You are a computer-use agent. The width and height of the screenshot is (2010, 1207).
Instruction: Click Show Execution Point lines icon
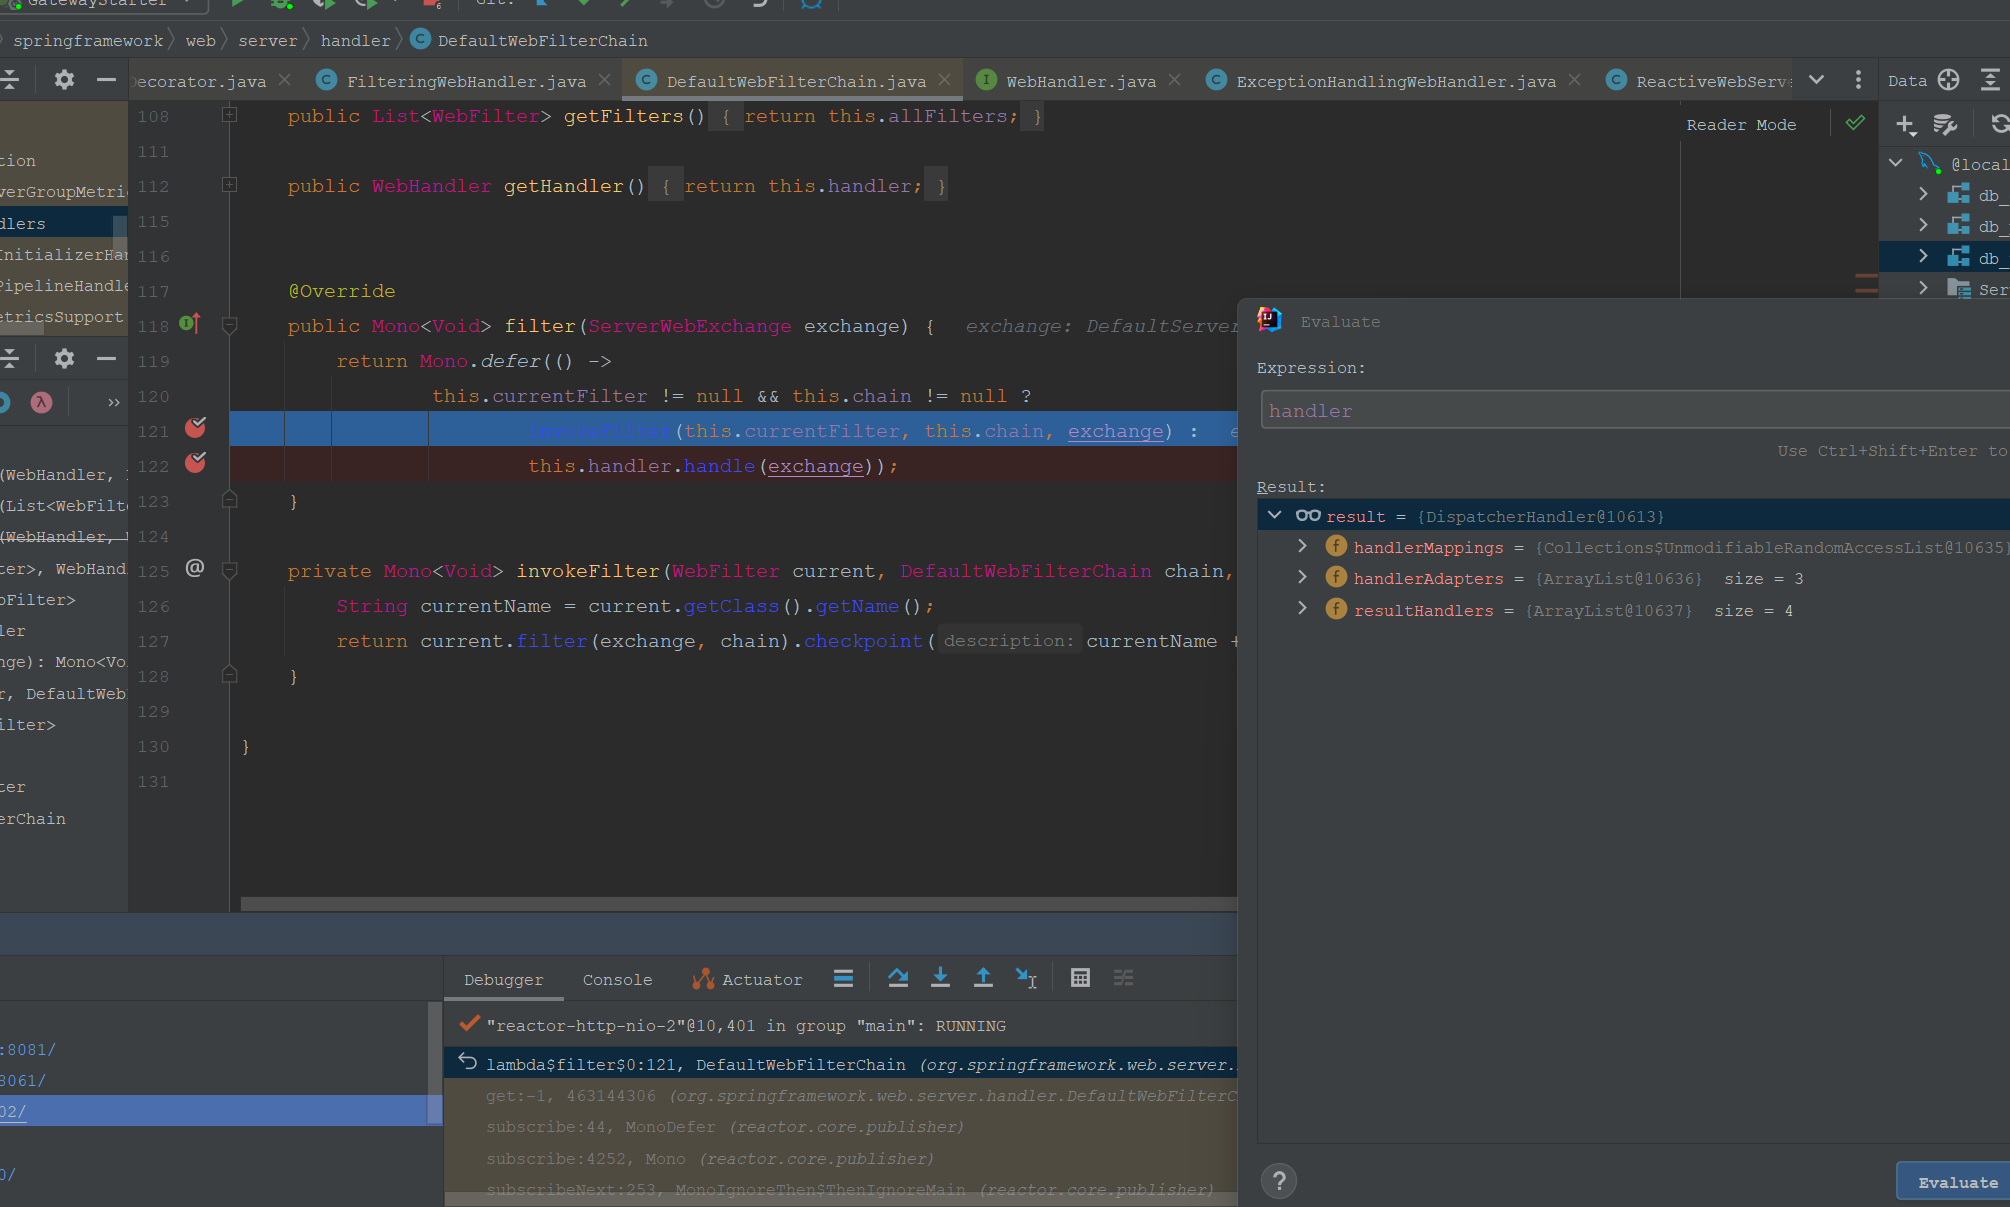[x=843, y=978]
